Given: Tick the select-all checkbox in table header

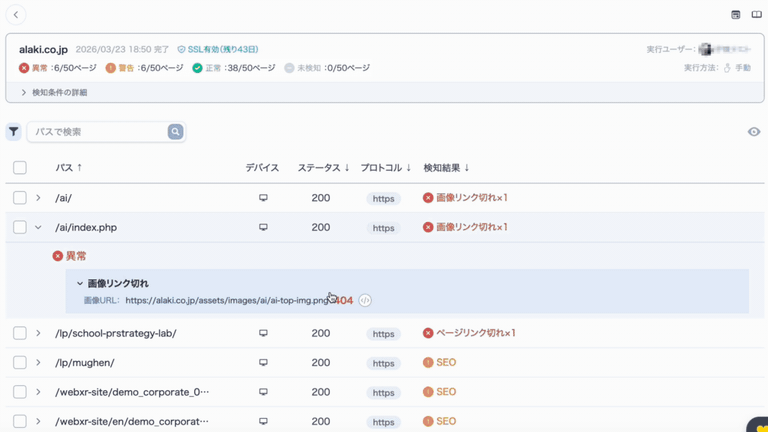Looking at the screenshot, I should tap(20, 168).
